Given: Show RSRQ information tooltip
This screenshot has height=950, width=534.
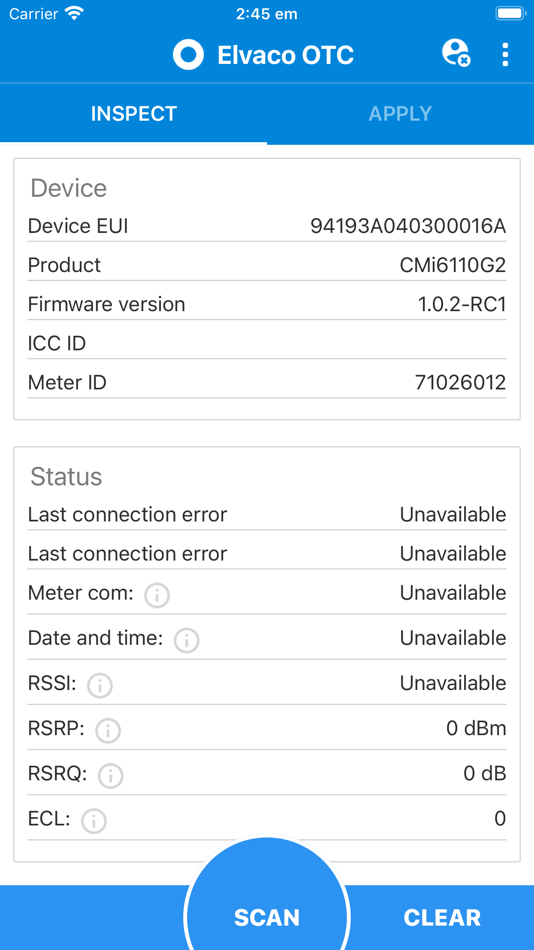Looking at the screenshot, I should coord(111,776).
